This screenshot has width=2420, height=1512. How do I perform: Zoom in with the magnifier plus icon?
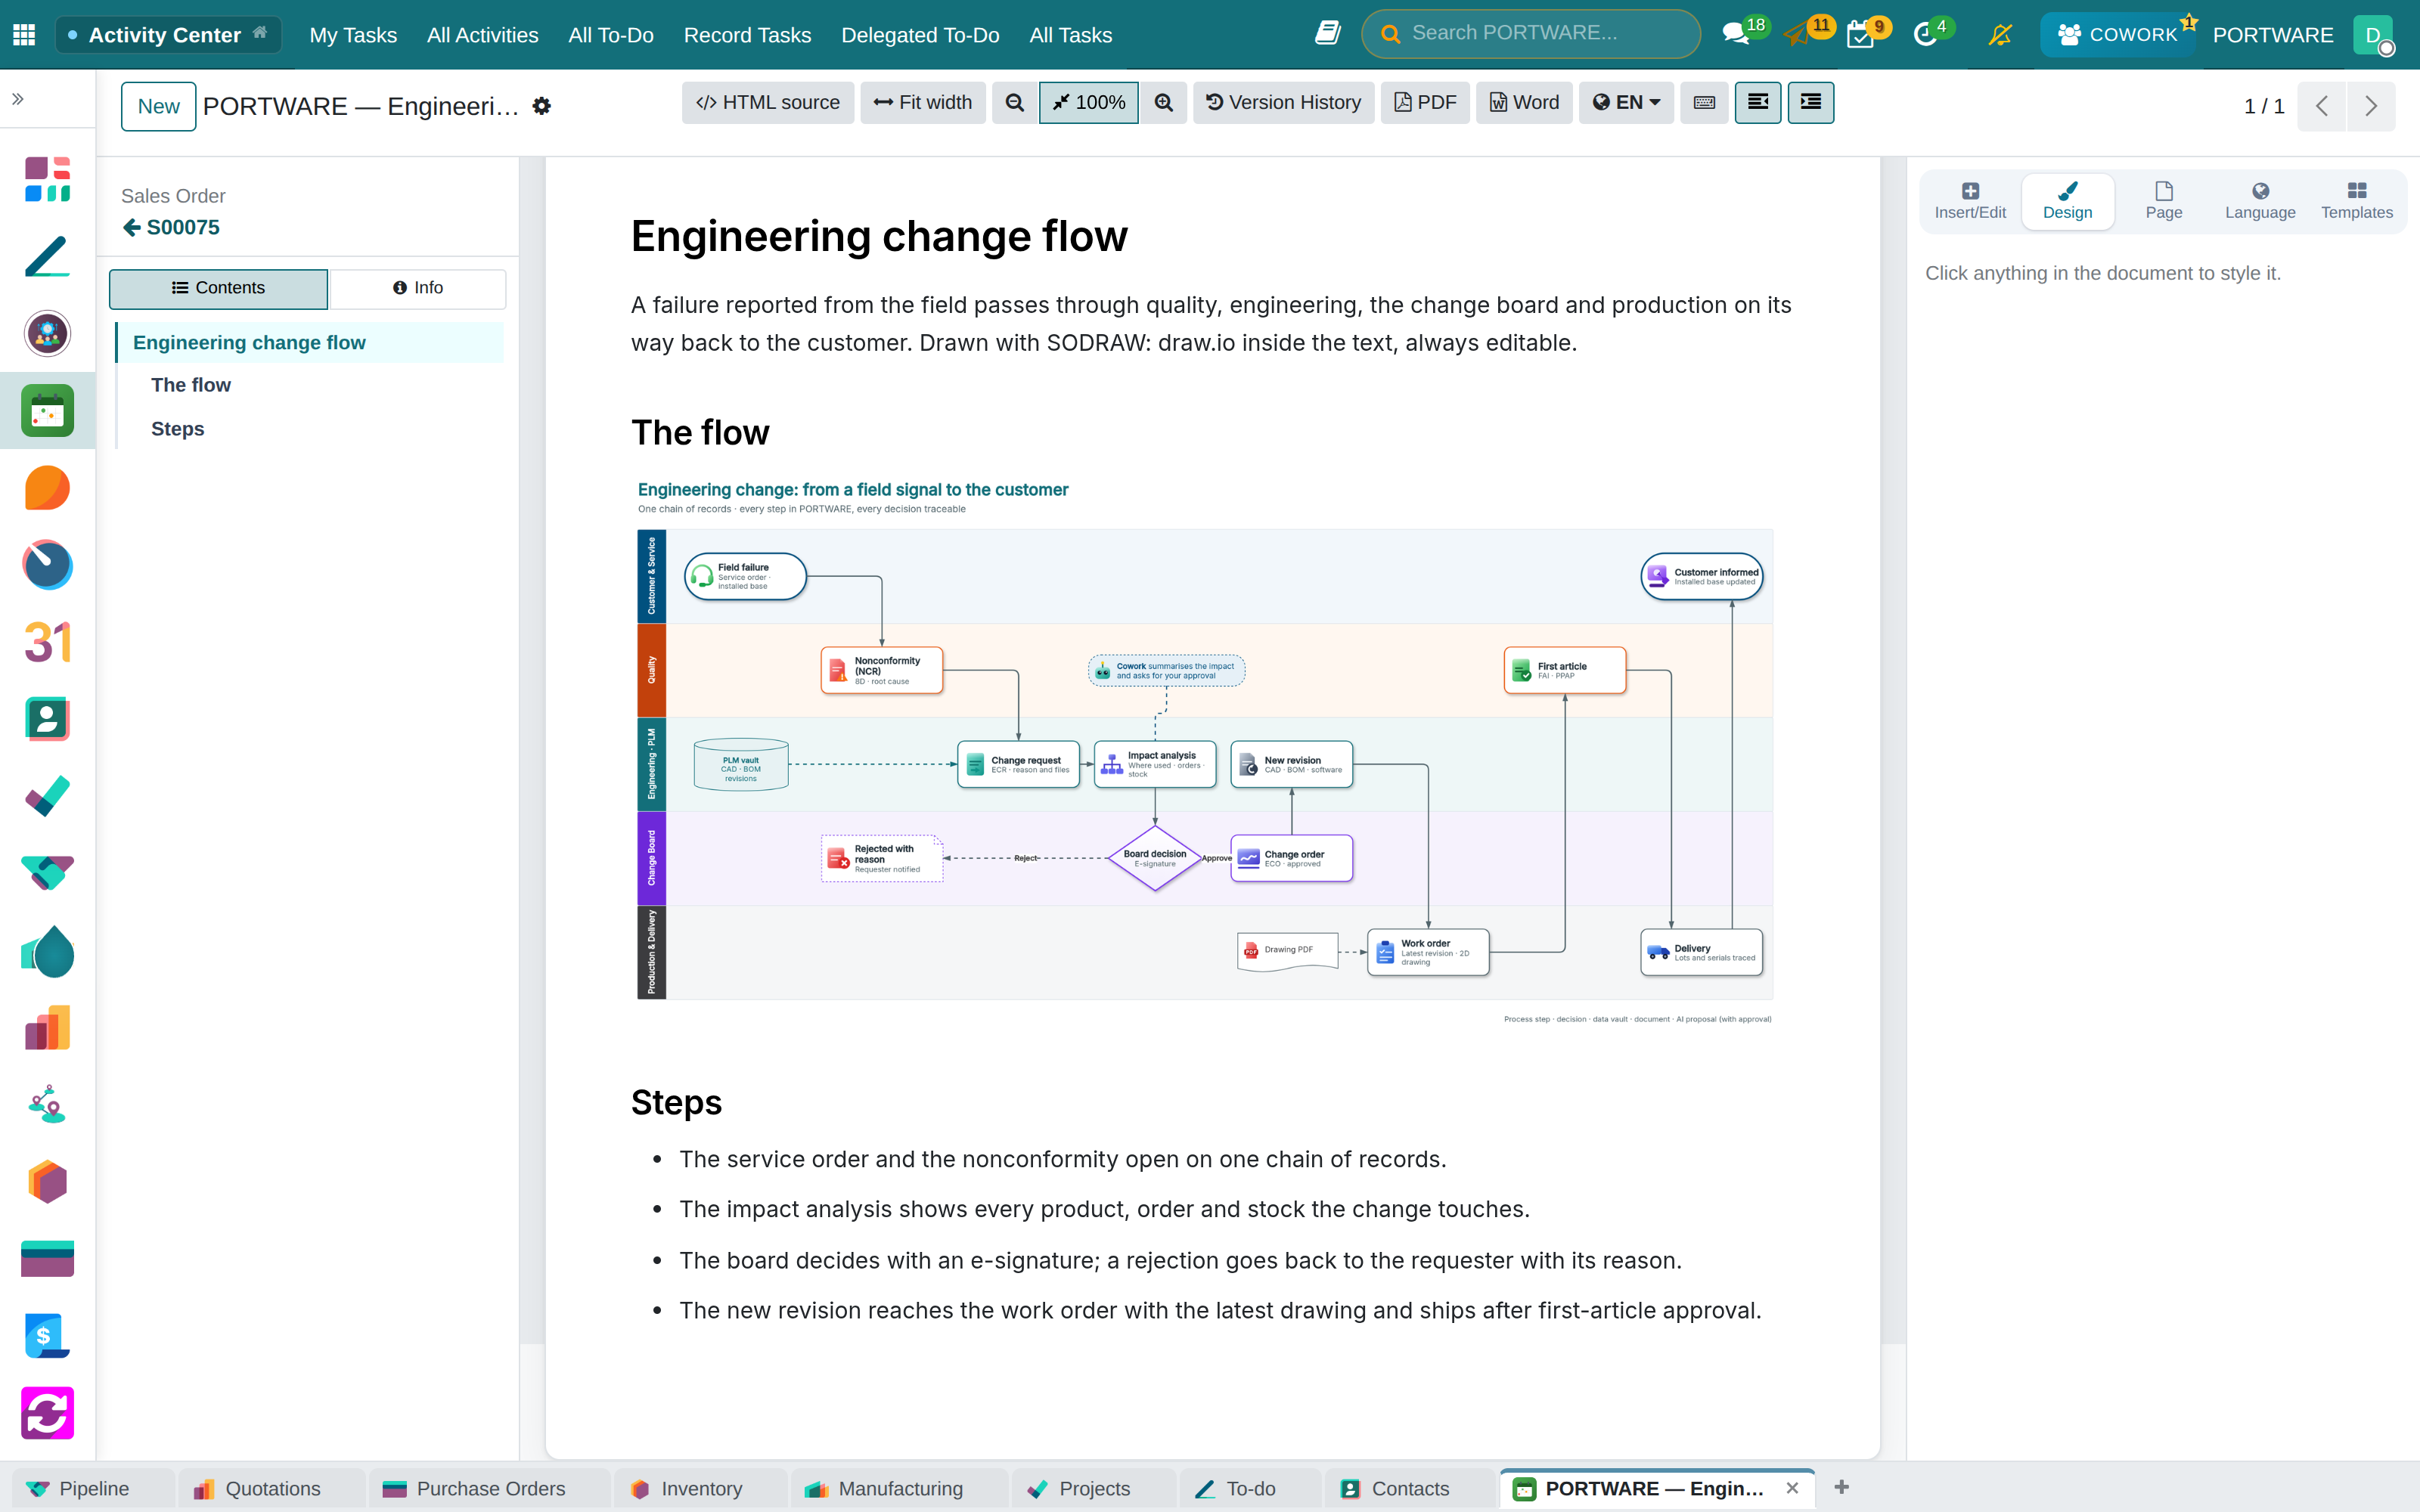pos(1164,103)
